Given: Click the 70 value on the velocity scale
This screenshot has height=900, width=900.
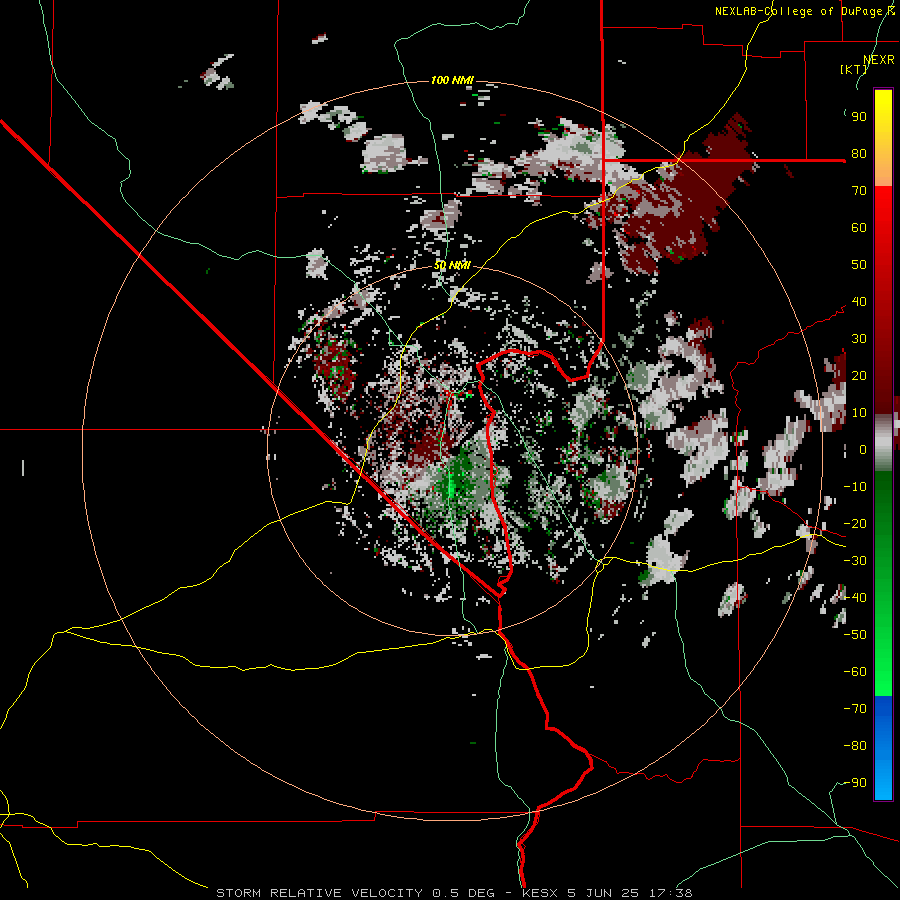Looking at the screenshot, I should pyautogui.click(x=859, y=191).
